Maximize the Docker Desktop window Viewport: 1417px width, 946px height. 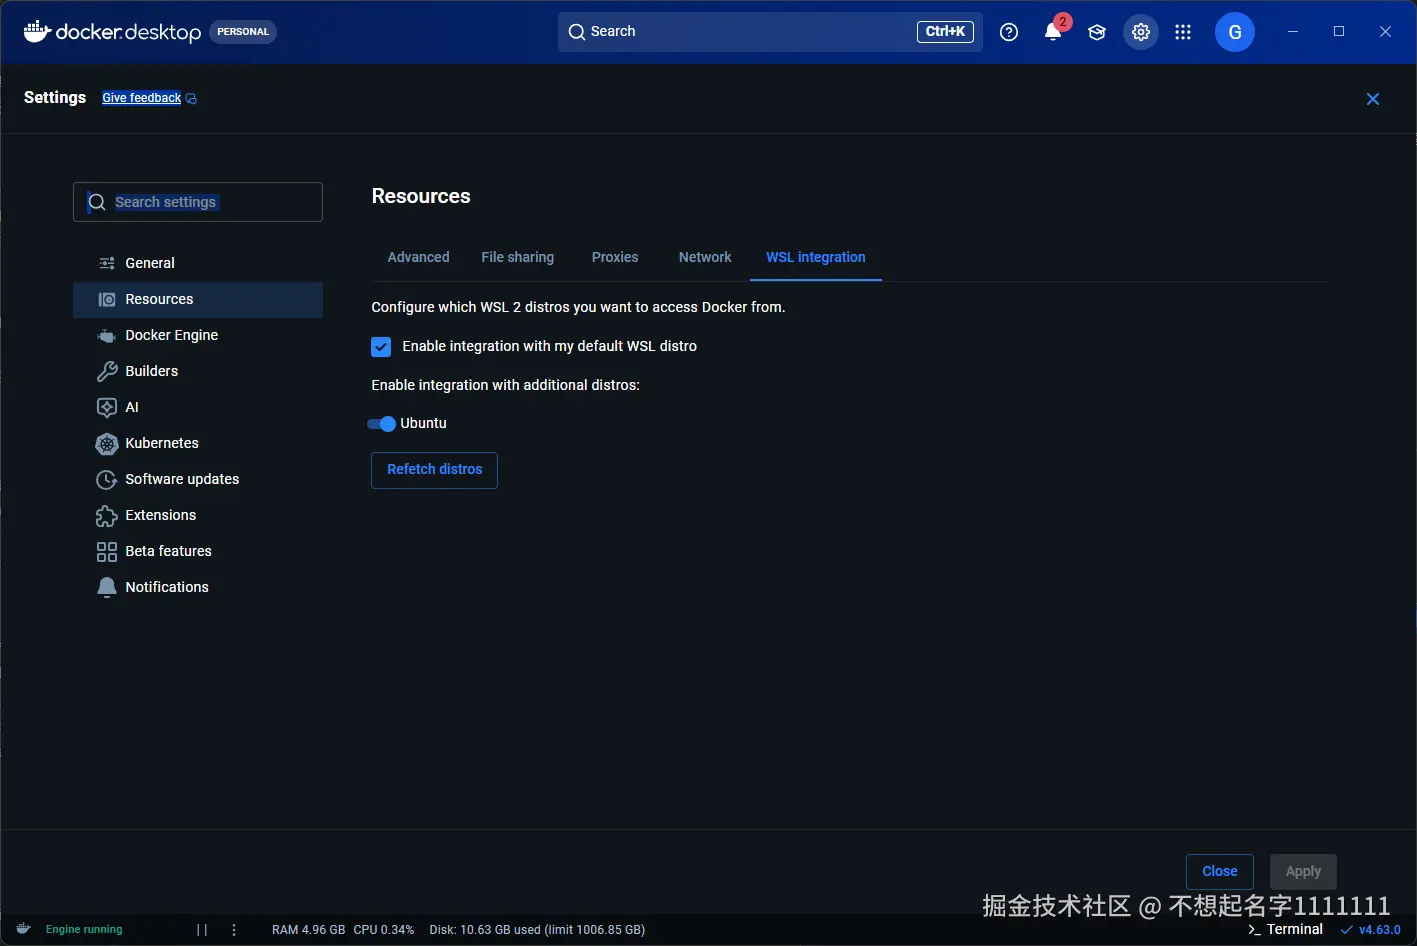coord(1339,32)
